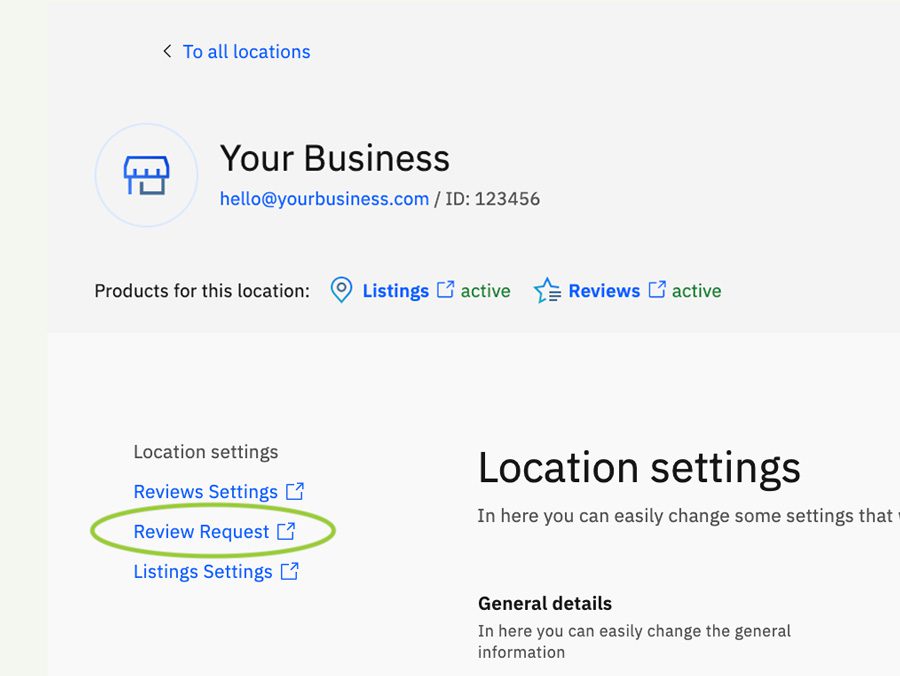900x676 pixels.
Task: Click the large Location settings heading
Action: [639, 468]
